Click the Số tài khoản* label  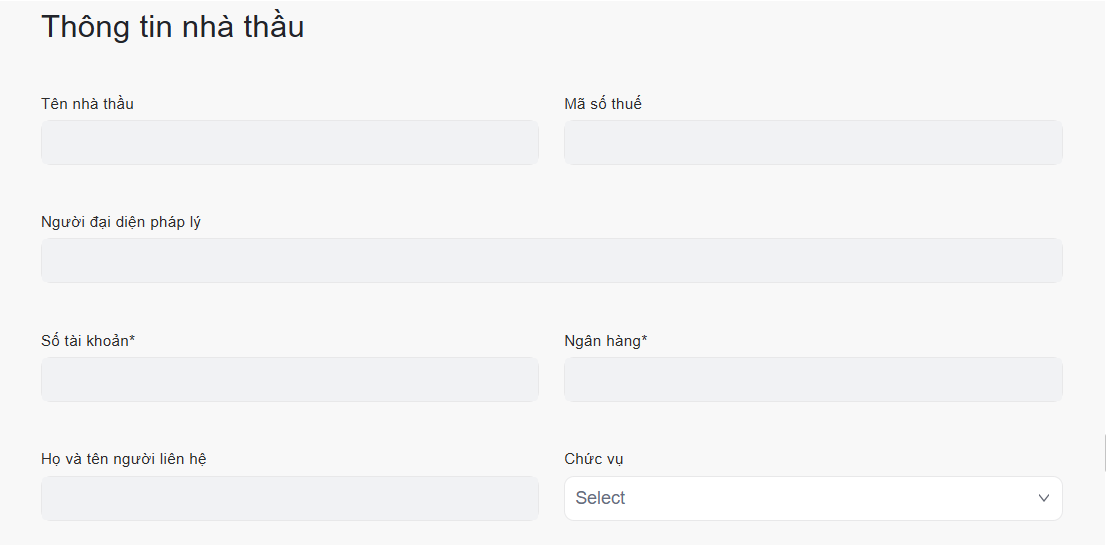click(88, 341)
